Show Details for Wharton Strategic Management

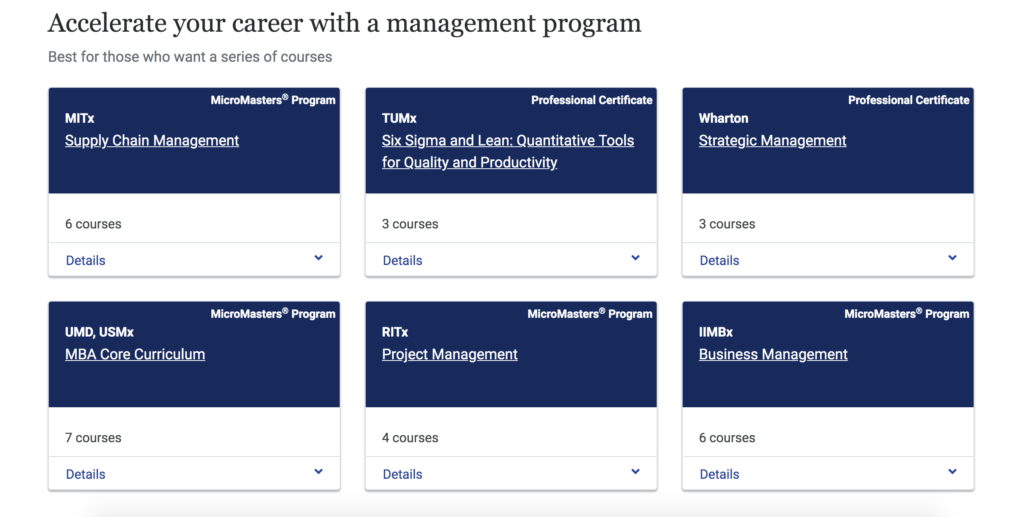click(x=720, y=260)
